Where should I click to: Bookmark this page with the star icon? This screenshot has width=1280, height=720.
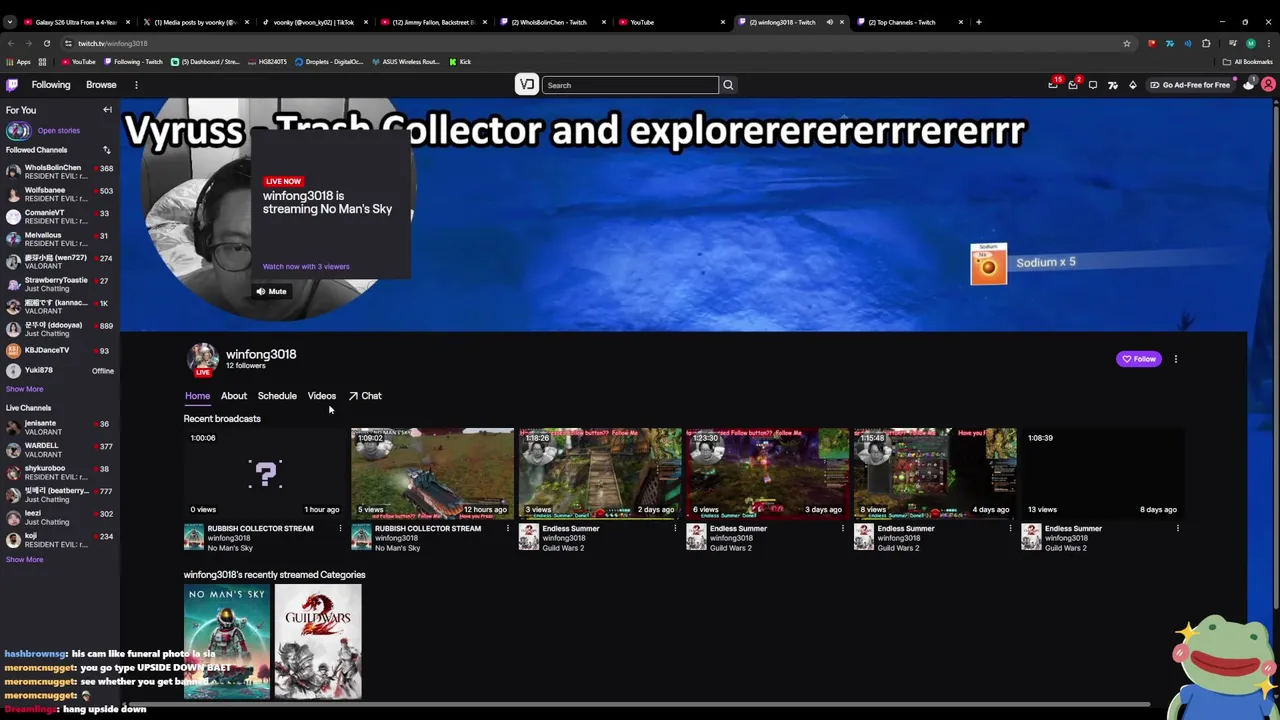pos(1126,43)
